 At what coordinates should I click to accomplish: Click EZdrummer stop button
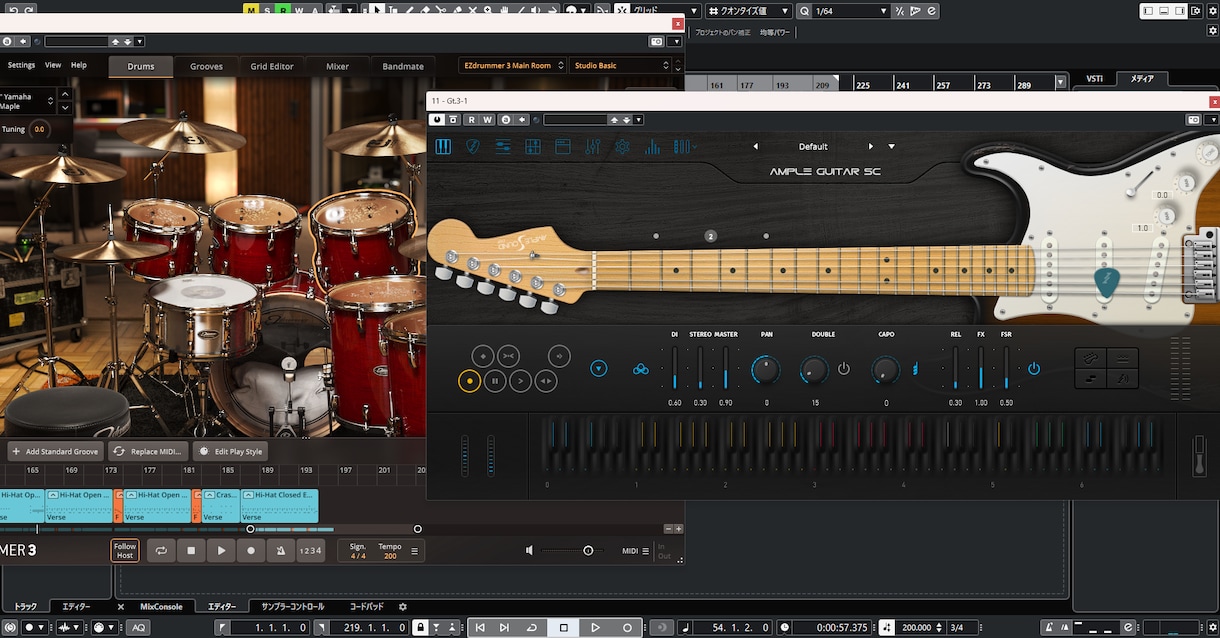(191, 550)
